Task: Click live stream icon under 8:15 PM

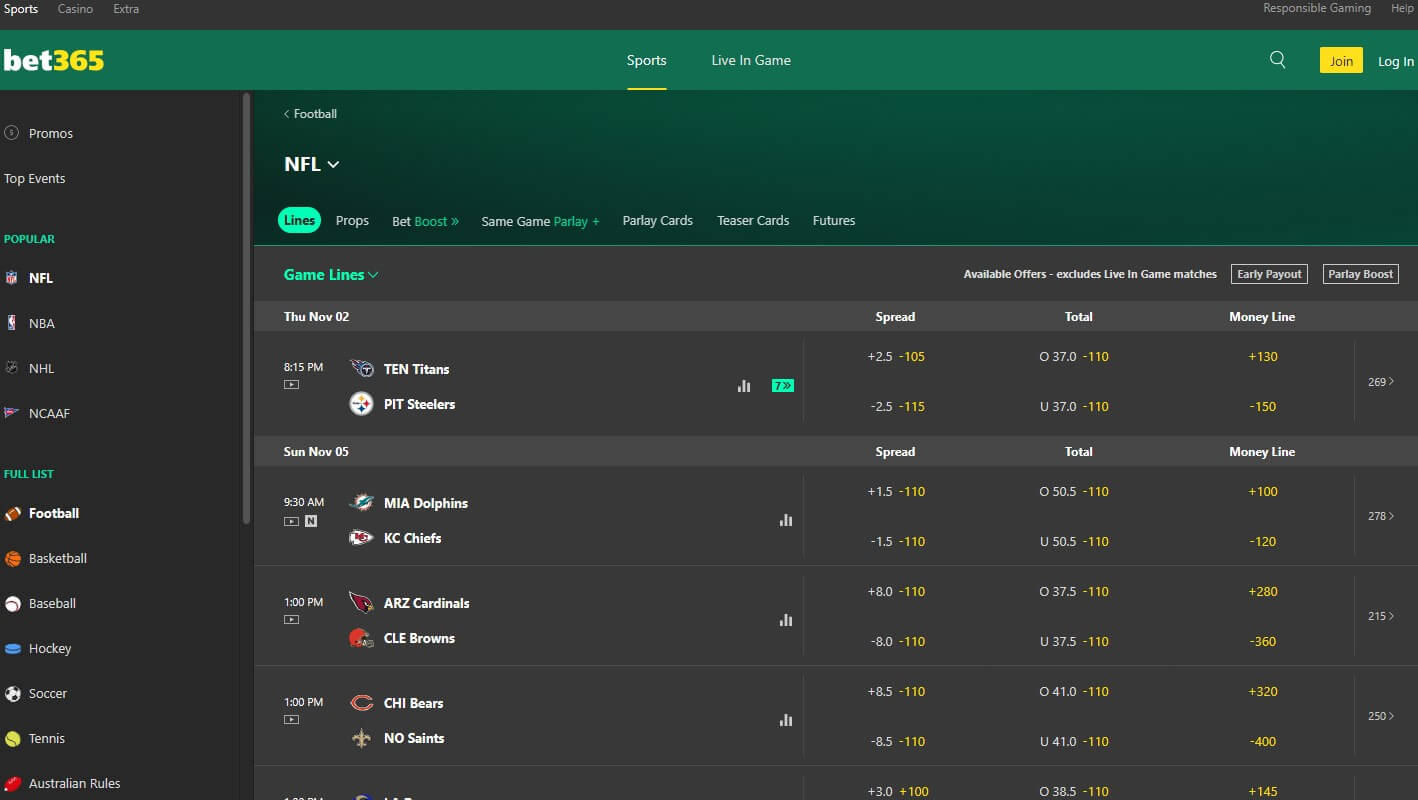Action: [x=291, y=384]
